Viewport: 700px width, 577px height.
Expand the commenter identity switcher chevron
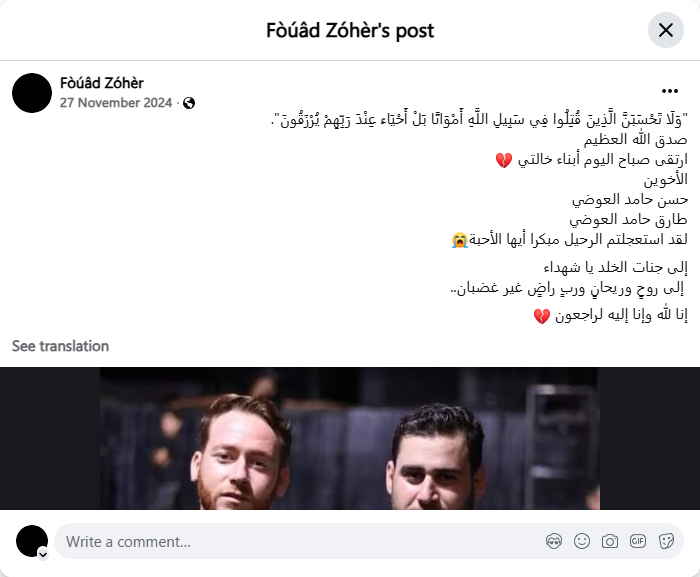click(x=43, y=555)
